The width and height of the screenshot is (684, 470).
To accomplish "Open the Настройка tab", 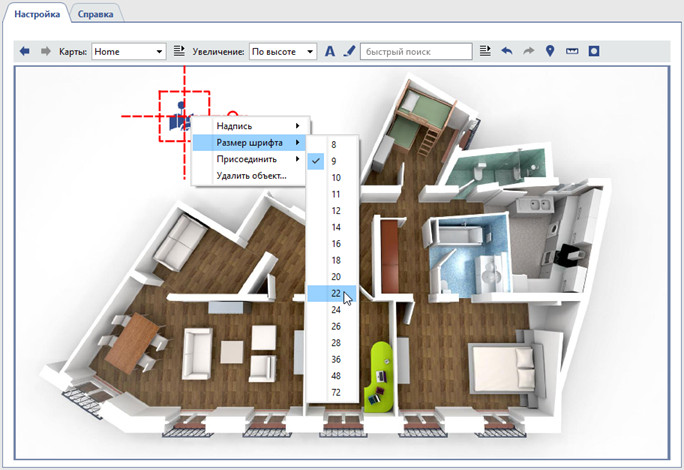I will (37, 15).
